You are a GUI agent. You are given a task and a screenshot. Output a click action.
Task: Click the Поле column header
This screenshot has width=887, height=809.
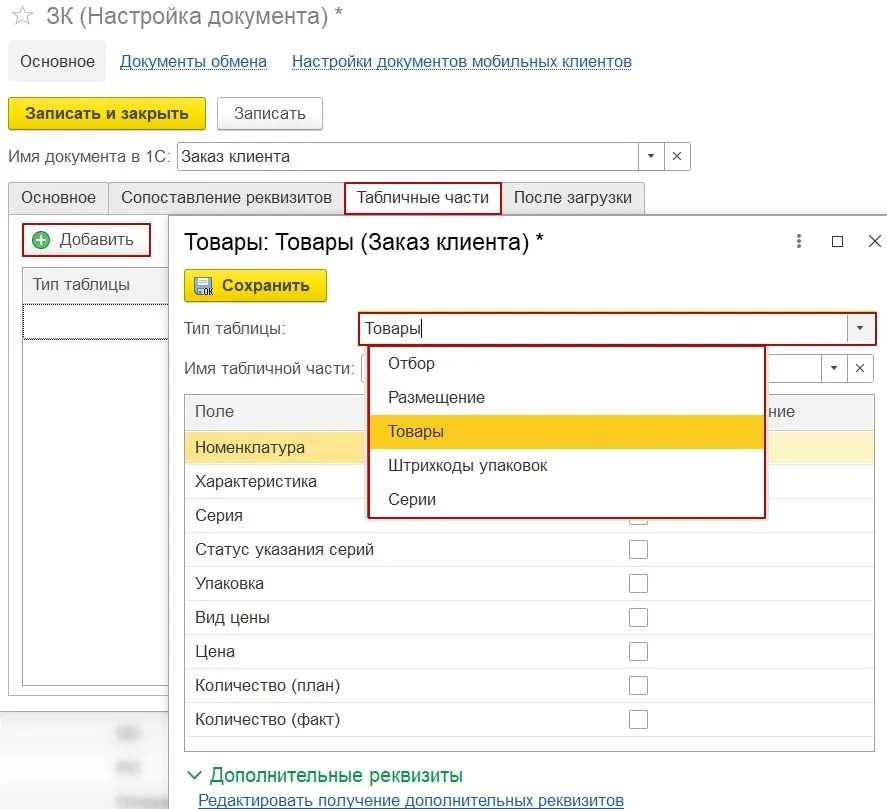(276, 411)
